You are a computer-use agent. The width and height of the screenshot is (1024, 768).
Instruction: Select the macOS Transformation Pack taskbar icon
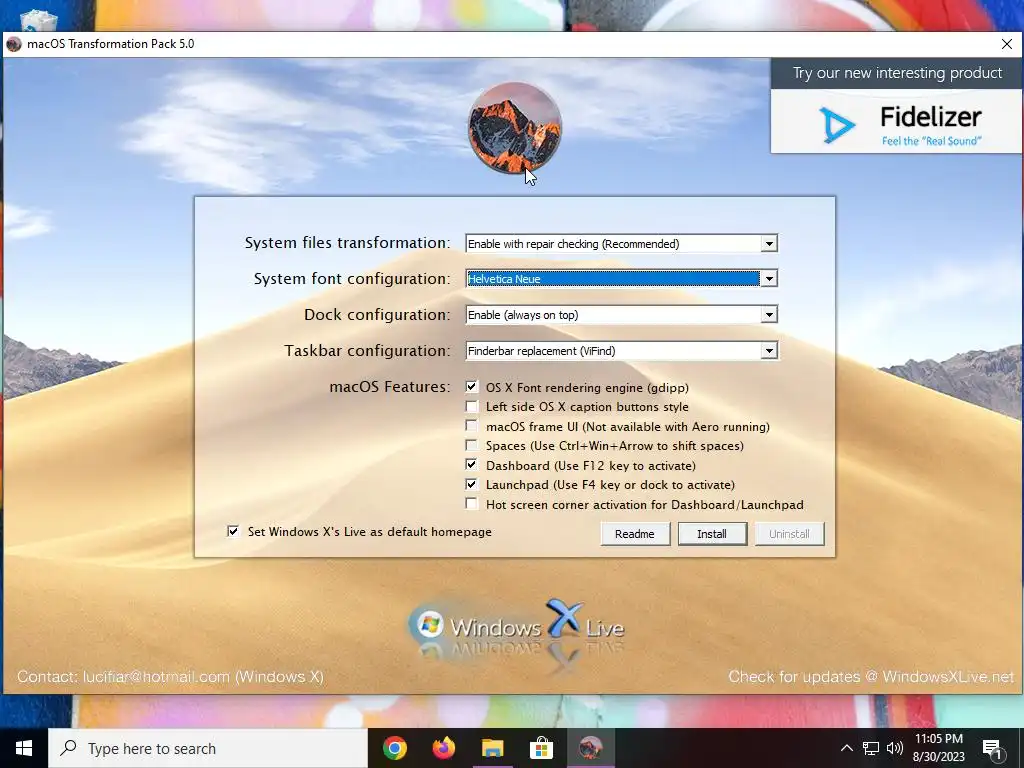(590, 748)
